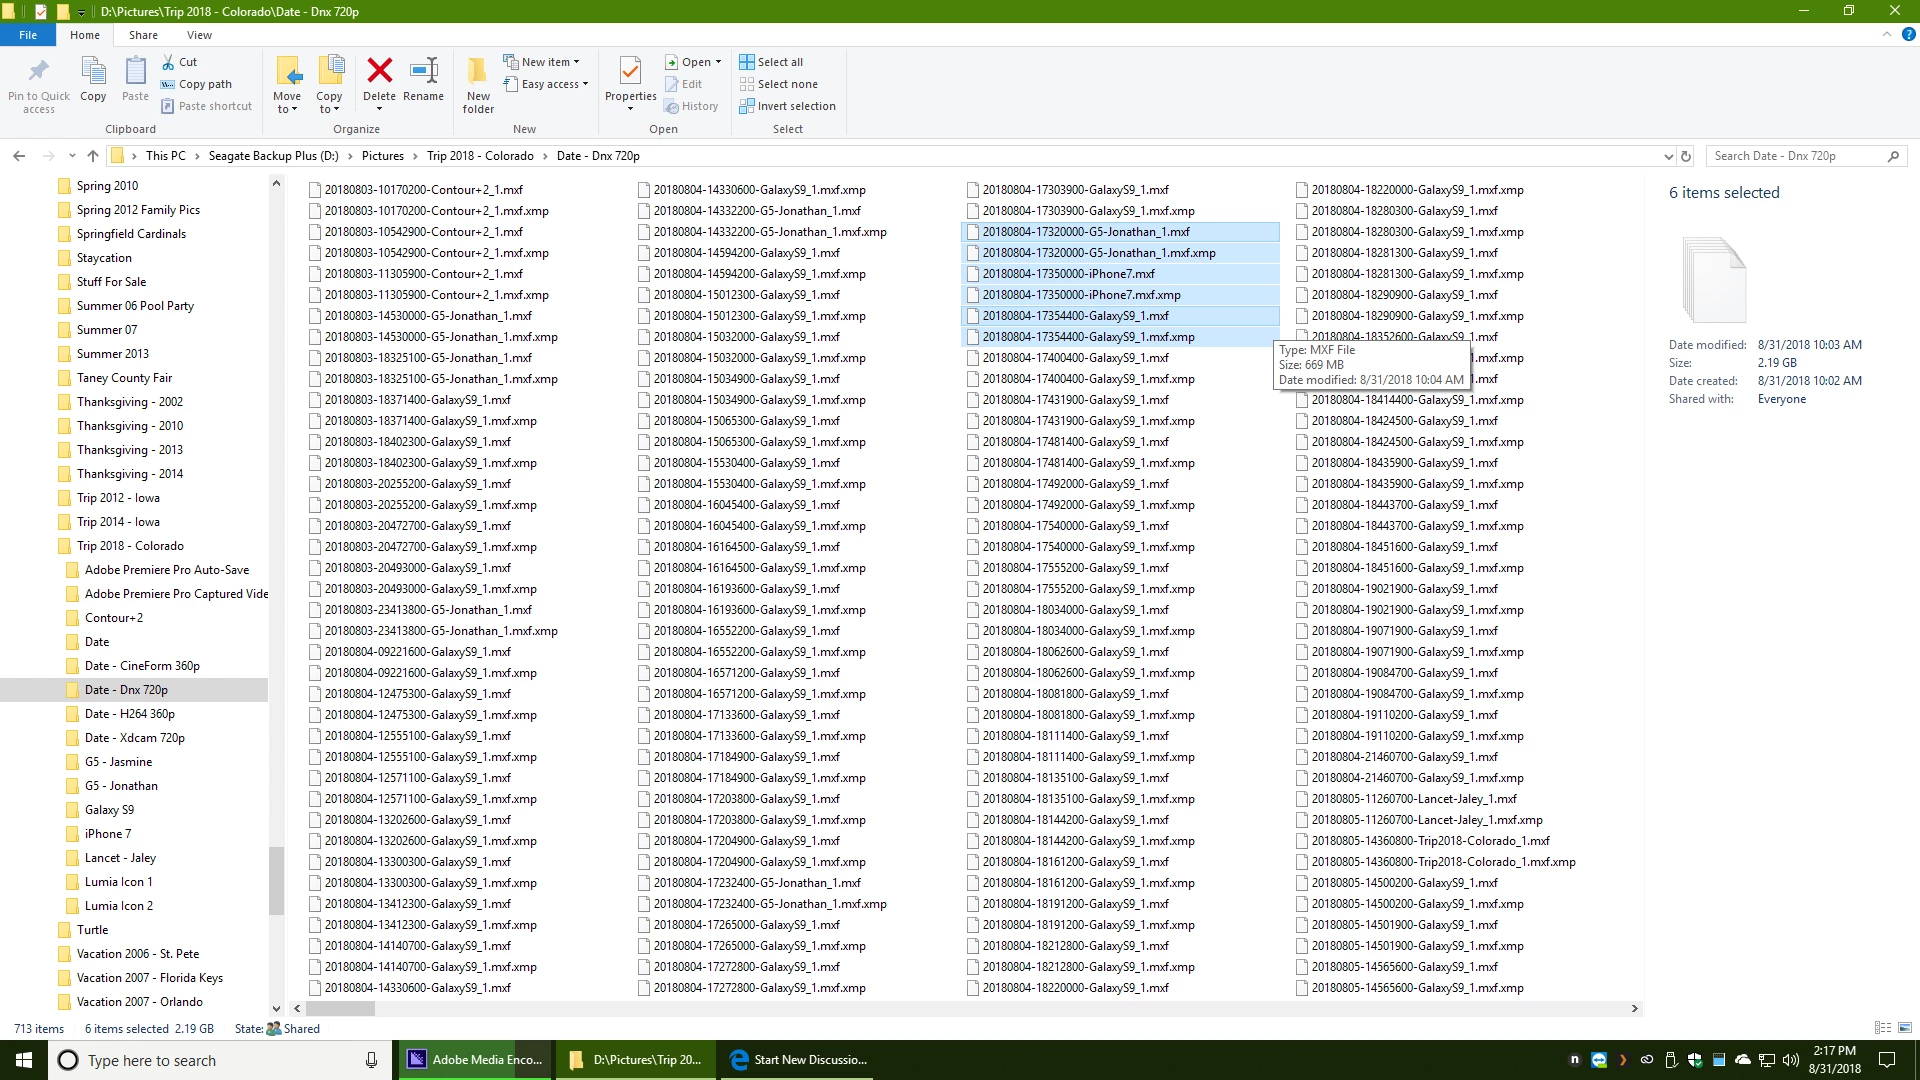
Task: Switch to large icons view toggle
Action: (1905, 1028)
